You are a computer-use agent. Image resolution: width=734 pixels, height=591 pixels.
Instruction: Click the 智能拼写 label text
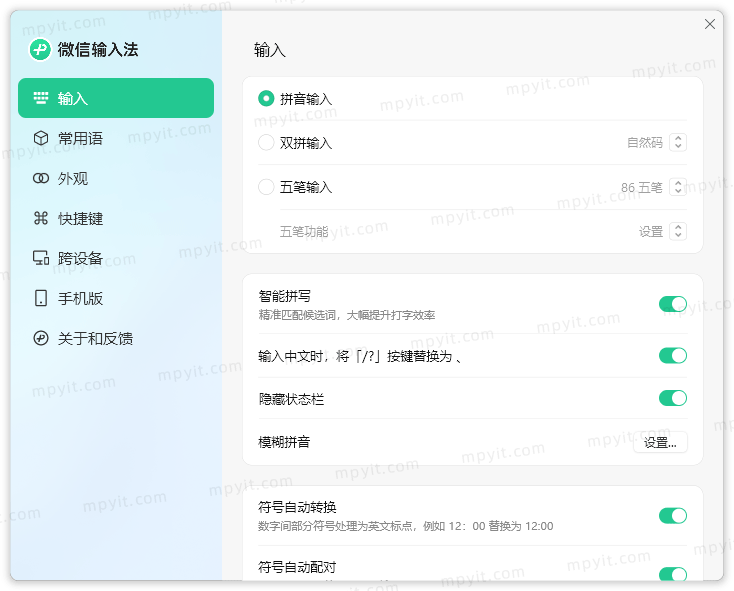click(x=285, y=296)
